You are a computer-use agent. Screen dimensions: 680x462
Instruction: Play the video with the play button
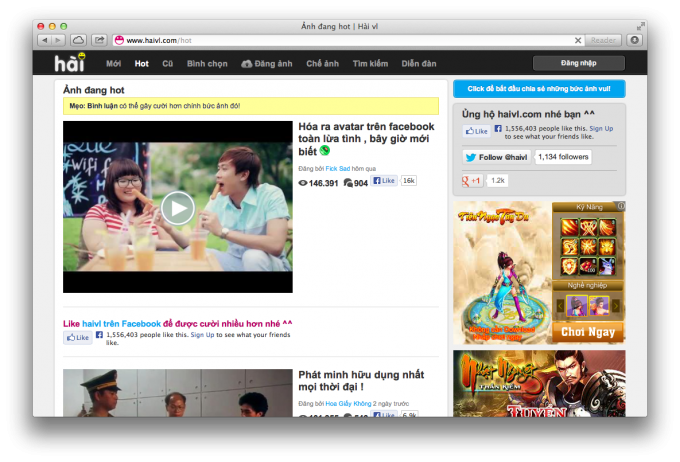pos(177,208)
